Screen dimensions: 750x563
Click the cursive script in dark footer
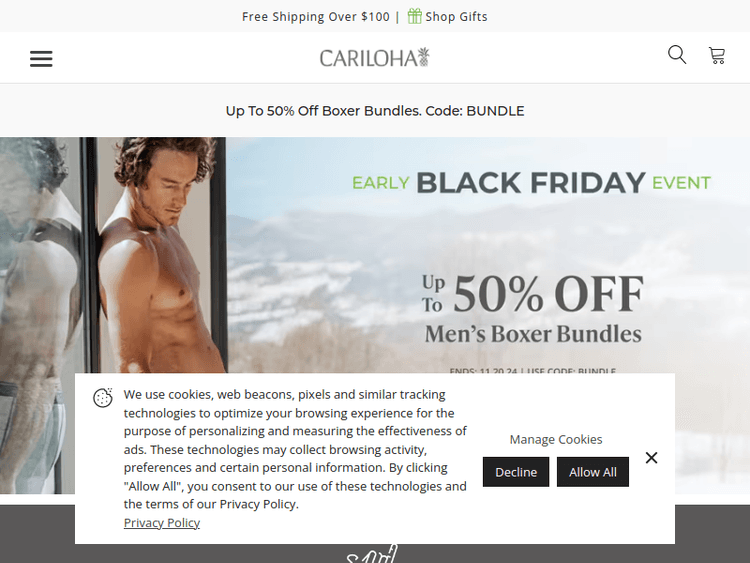pos(372,553)
